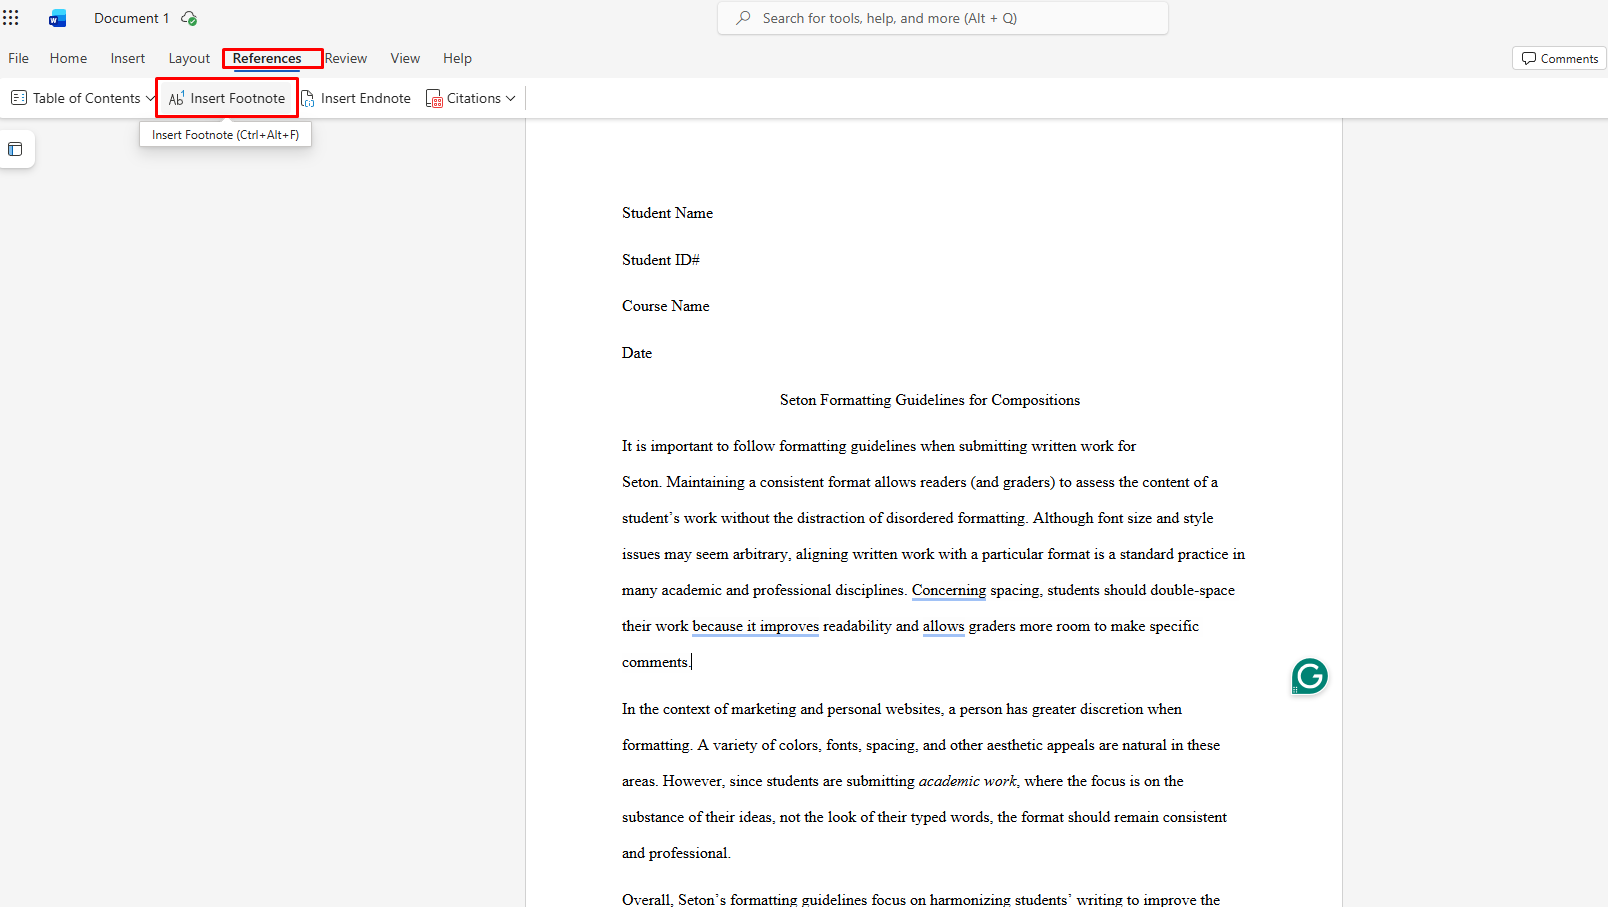Toggle the navigation pane sidebar icon
Screen dimensions: 1608x907
15,149
